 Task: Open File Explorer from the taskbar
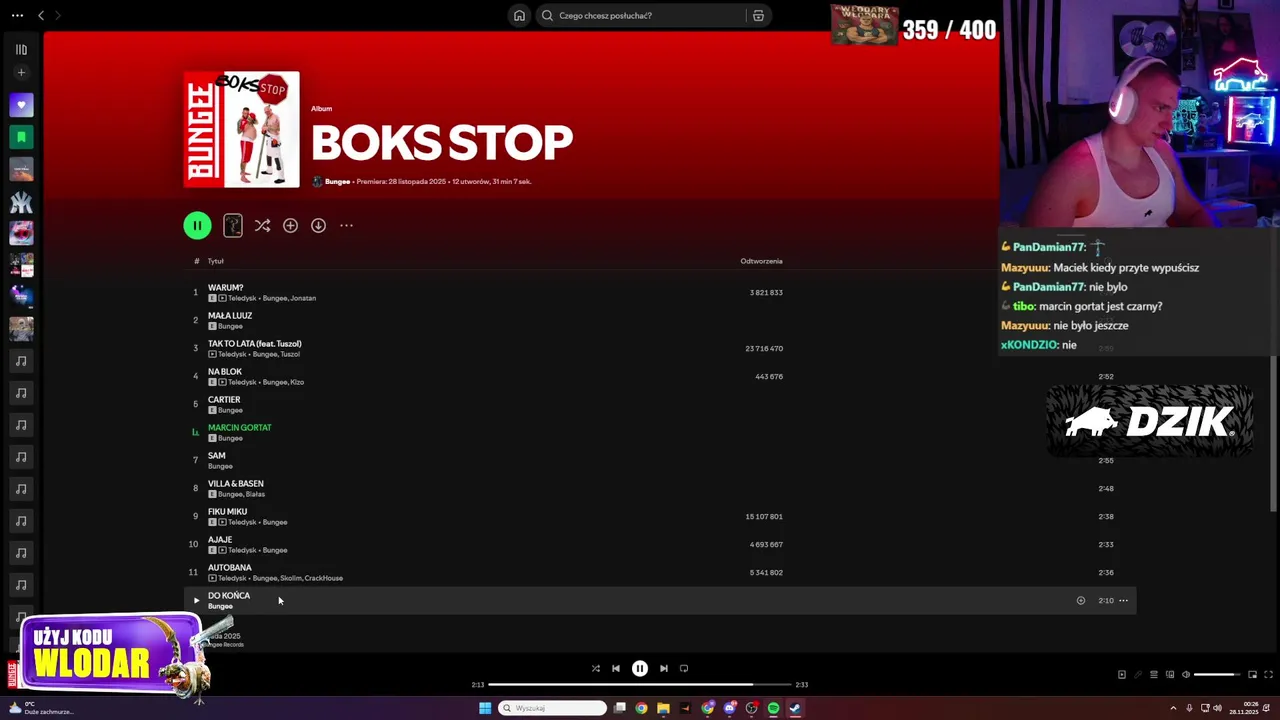tap(663, 708)
